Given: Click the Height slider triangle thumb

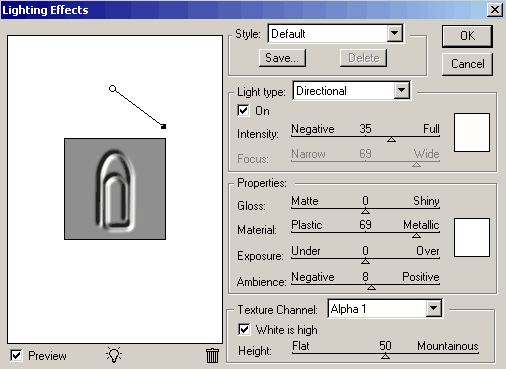Looking at the screenshot, I should tap(385, 356).
